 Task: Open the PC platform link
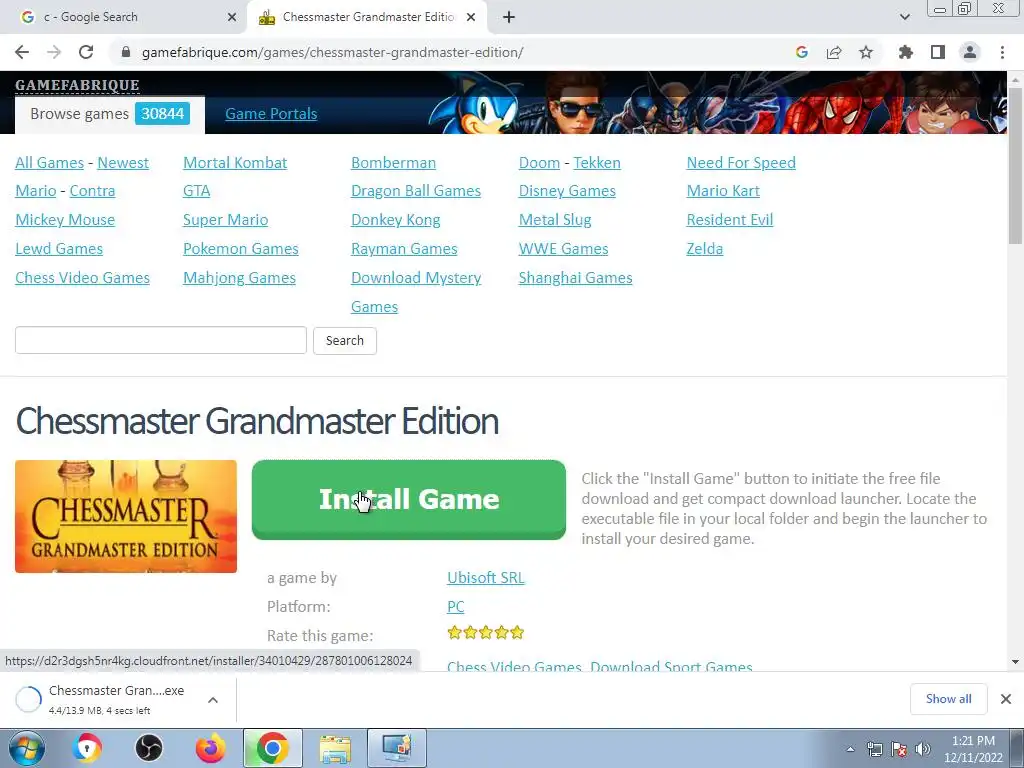(x=456, y=606)
